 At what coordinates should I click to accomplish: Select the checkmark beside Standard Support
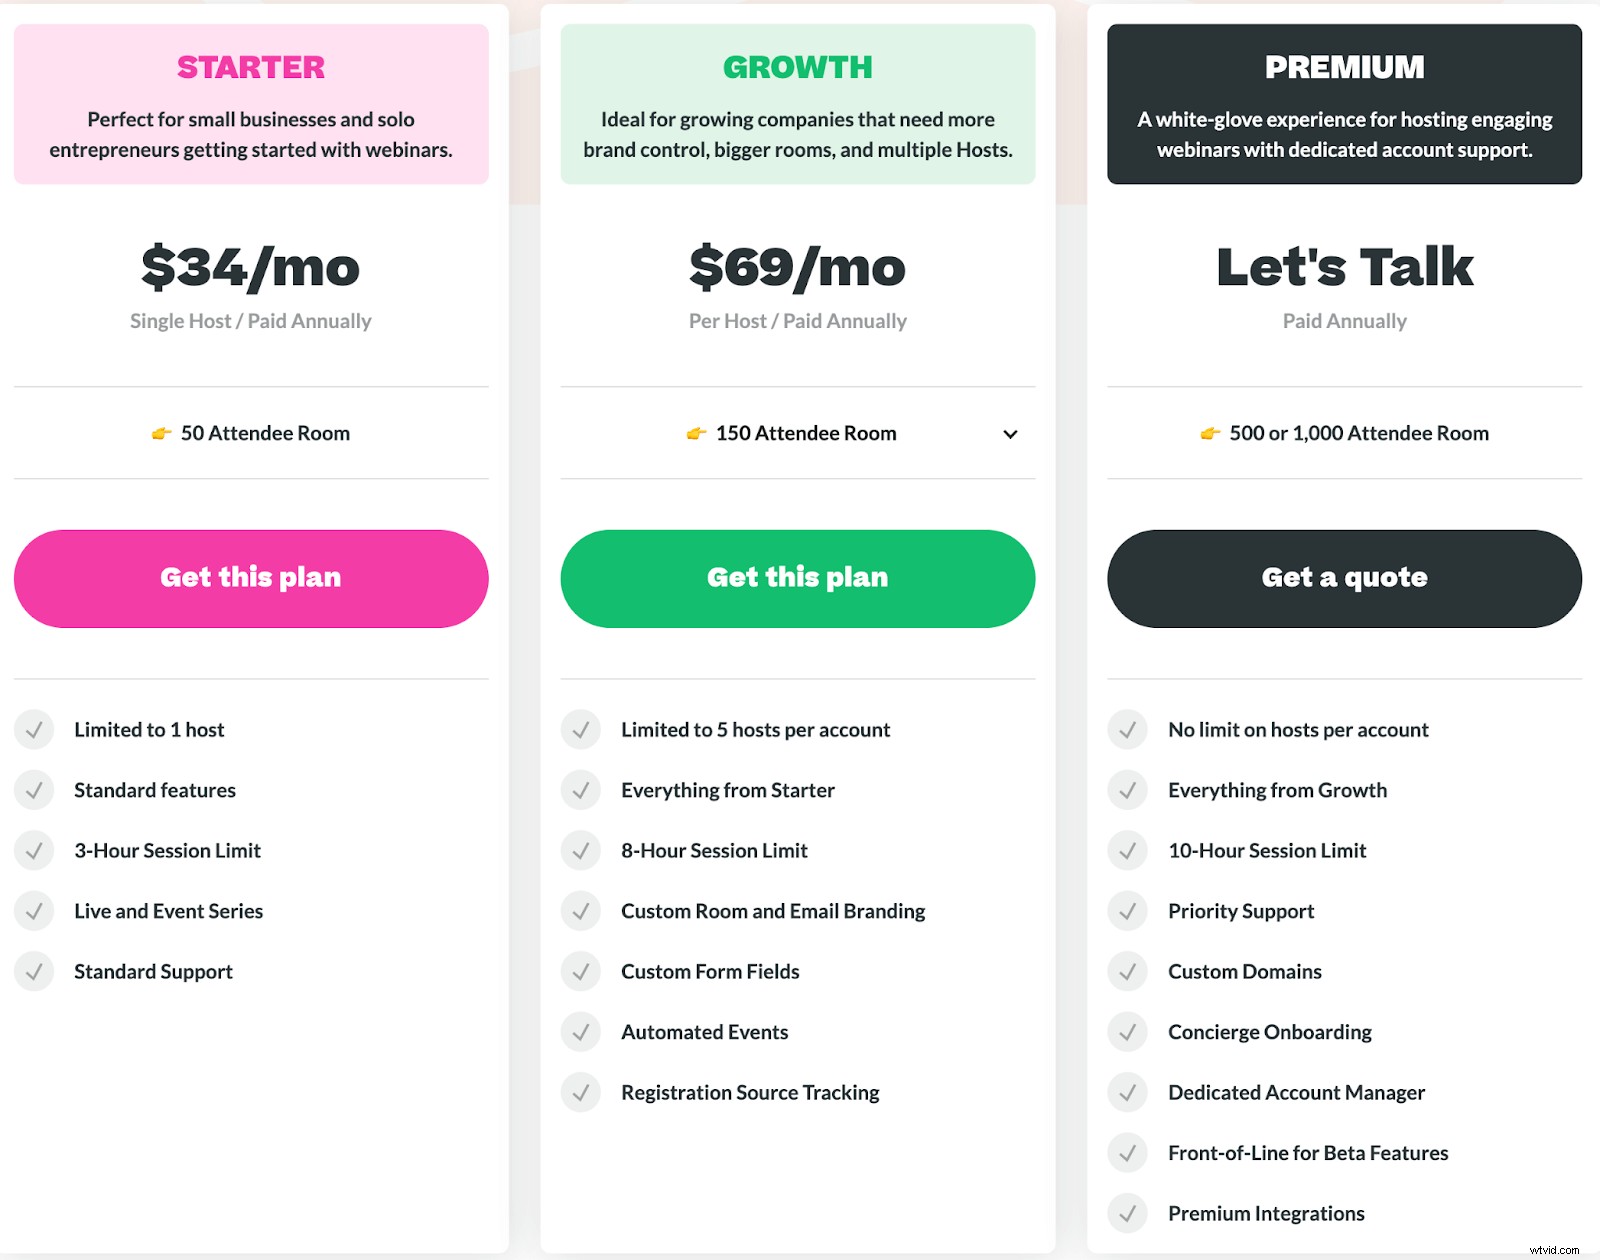[34, 971]
